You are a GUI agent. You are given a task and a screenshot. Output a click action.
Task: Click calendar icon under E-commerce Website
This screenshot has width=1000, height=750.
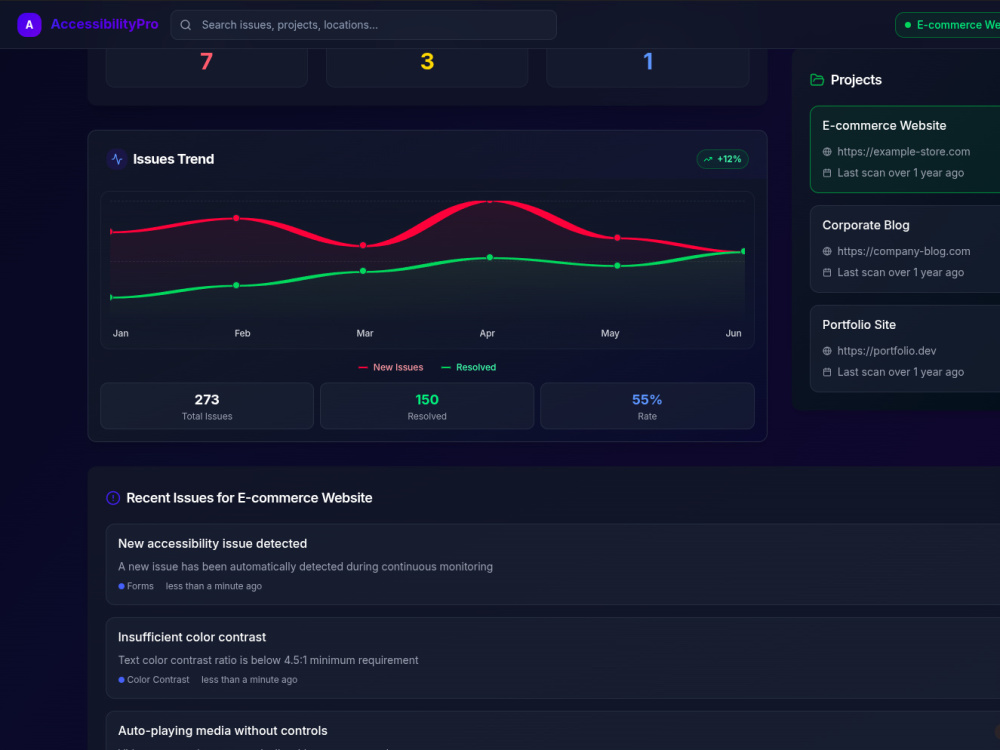click(827, 173)
